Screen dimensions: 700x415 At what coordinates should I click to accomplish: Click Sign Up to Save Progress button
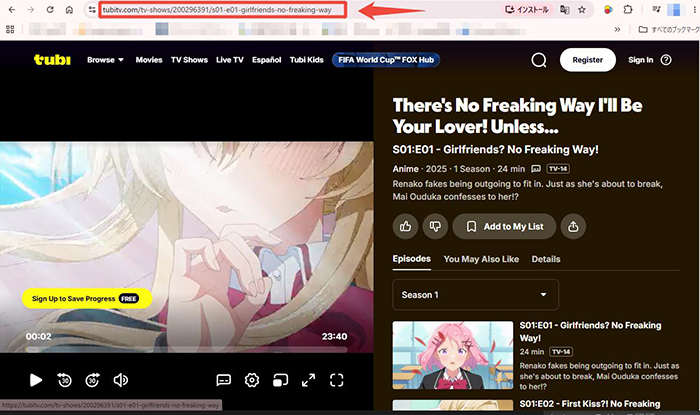tap(87, 299)
